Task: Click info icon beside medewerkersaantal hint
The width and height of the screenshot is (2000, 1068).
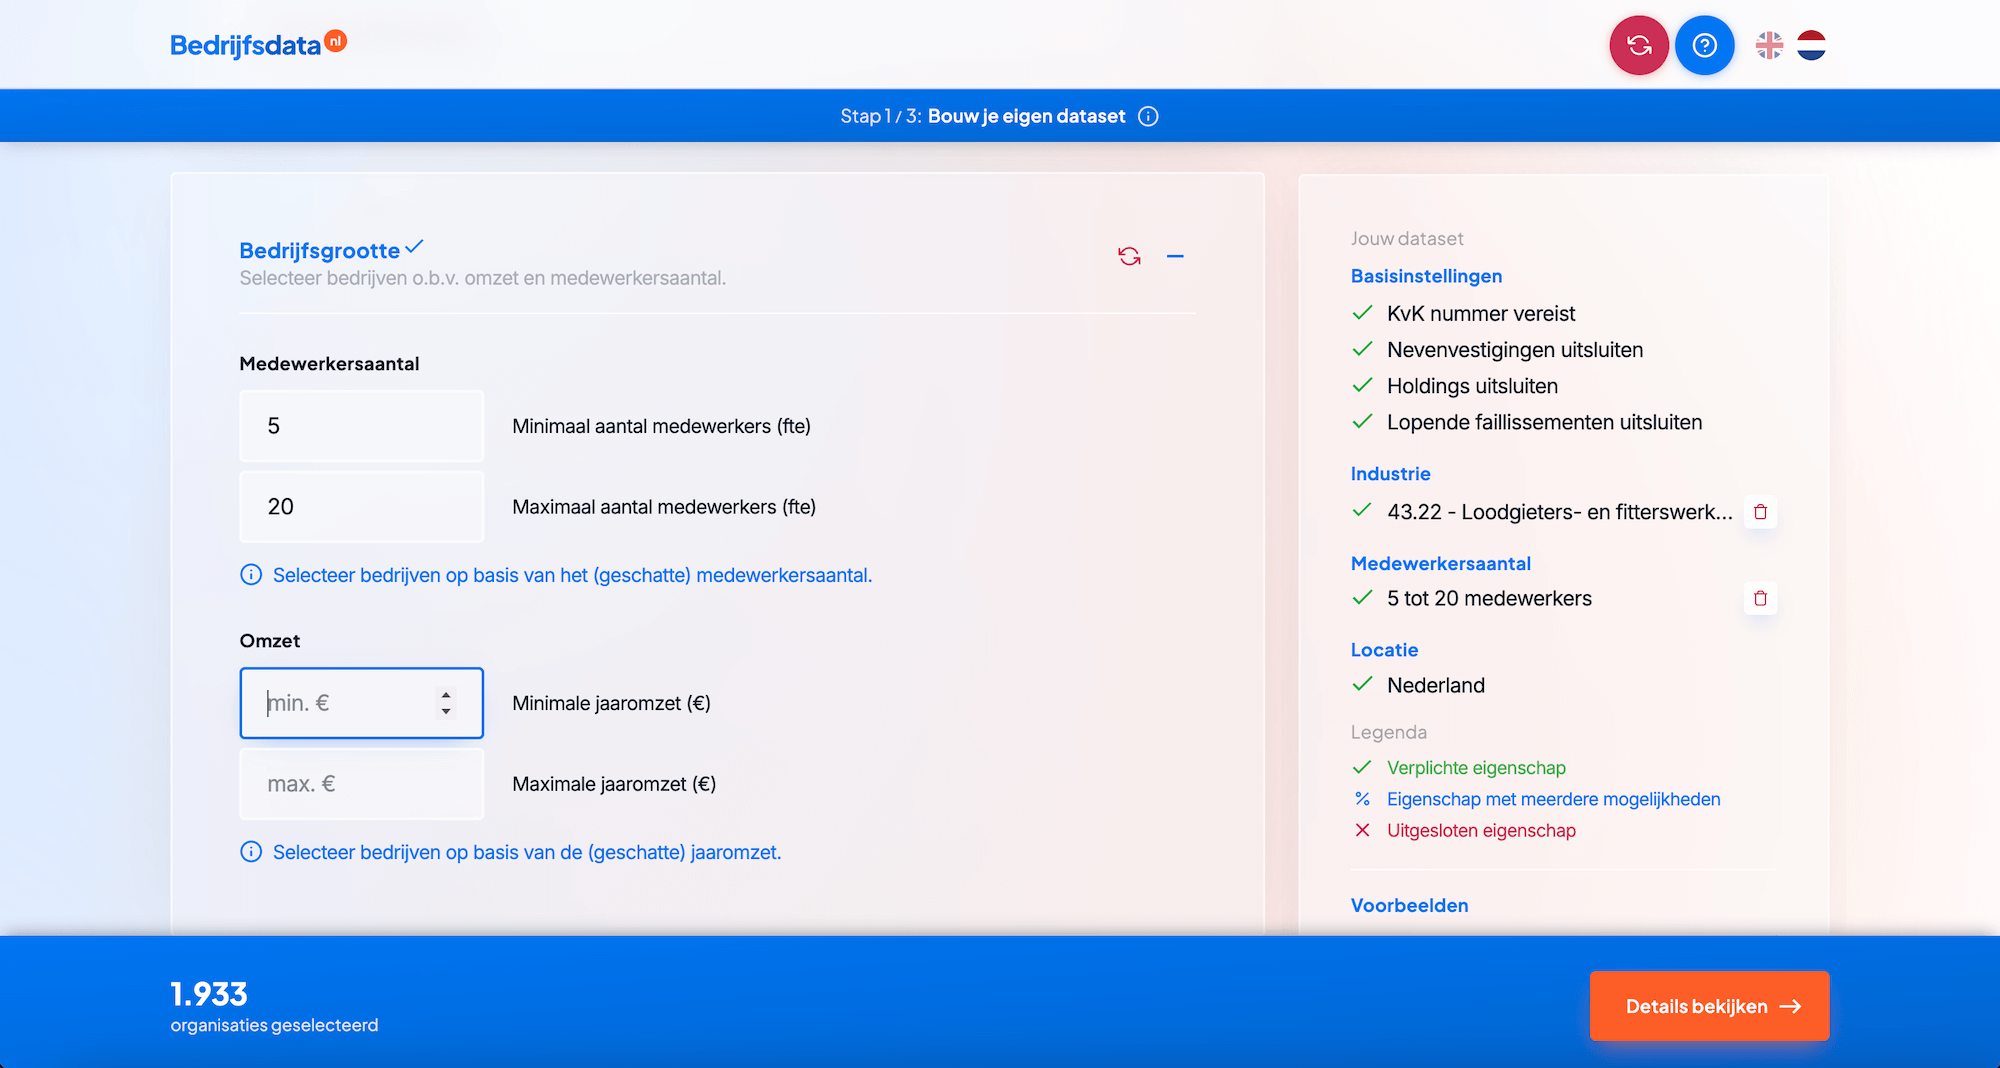Action: 251,575
